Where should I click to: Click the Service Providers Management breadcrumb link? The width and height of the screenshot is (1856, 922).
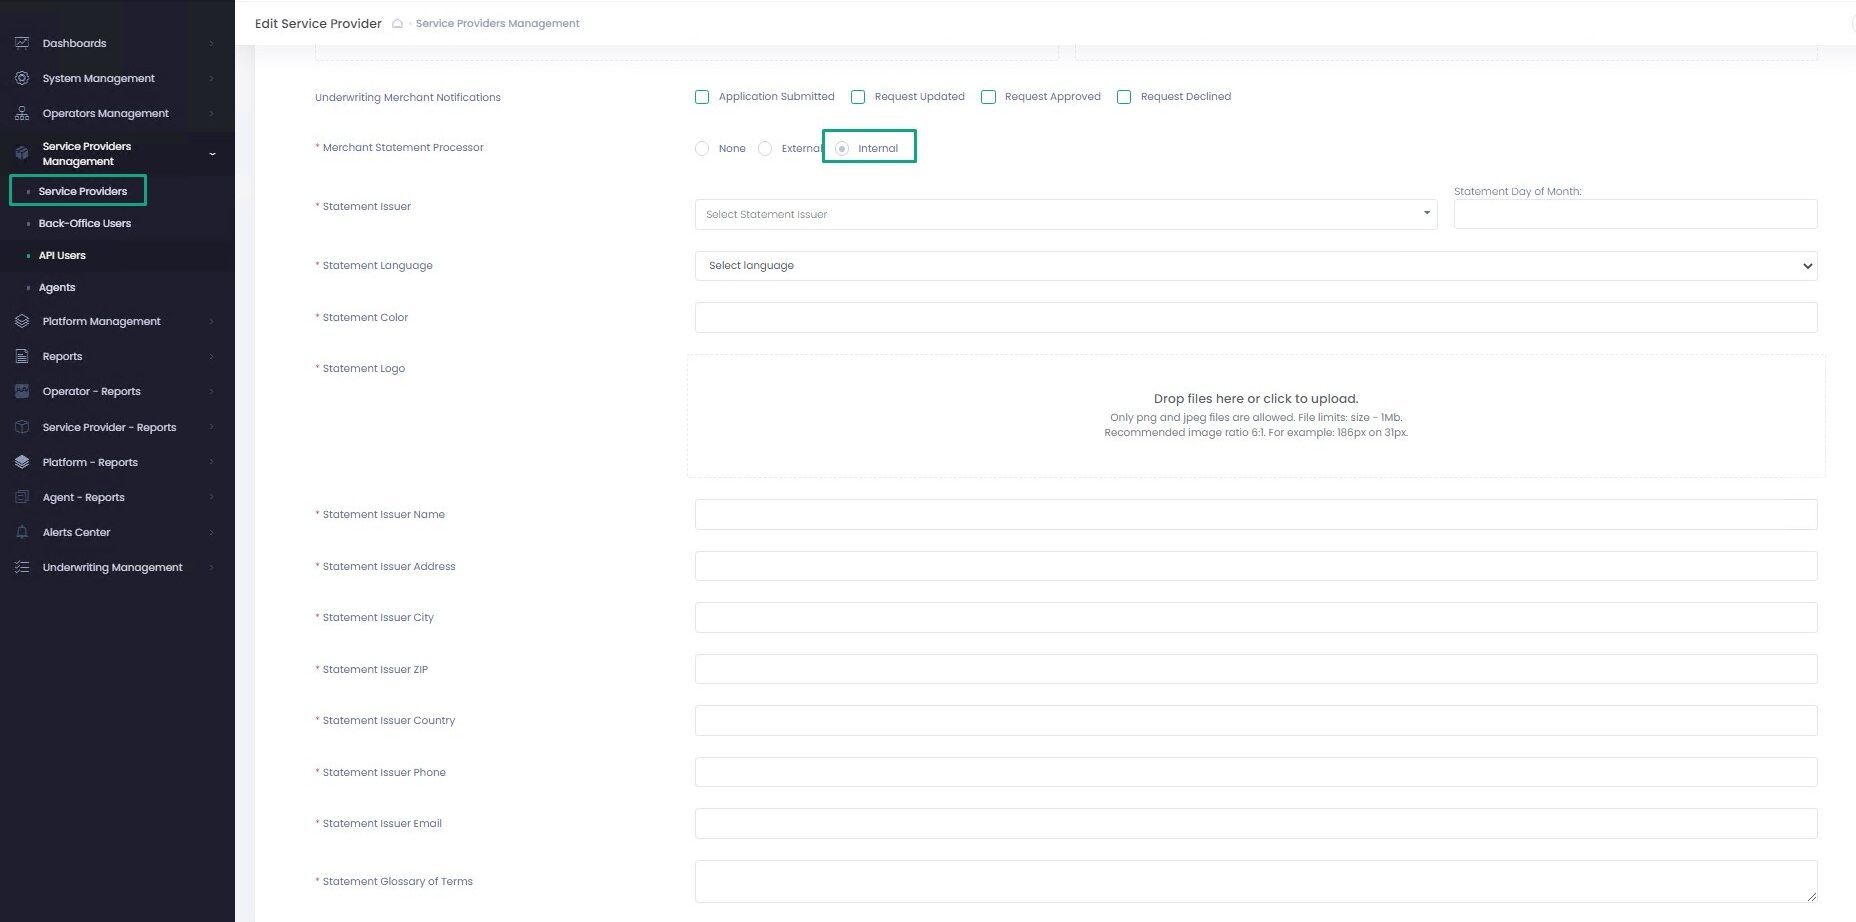tap(497, 24)
